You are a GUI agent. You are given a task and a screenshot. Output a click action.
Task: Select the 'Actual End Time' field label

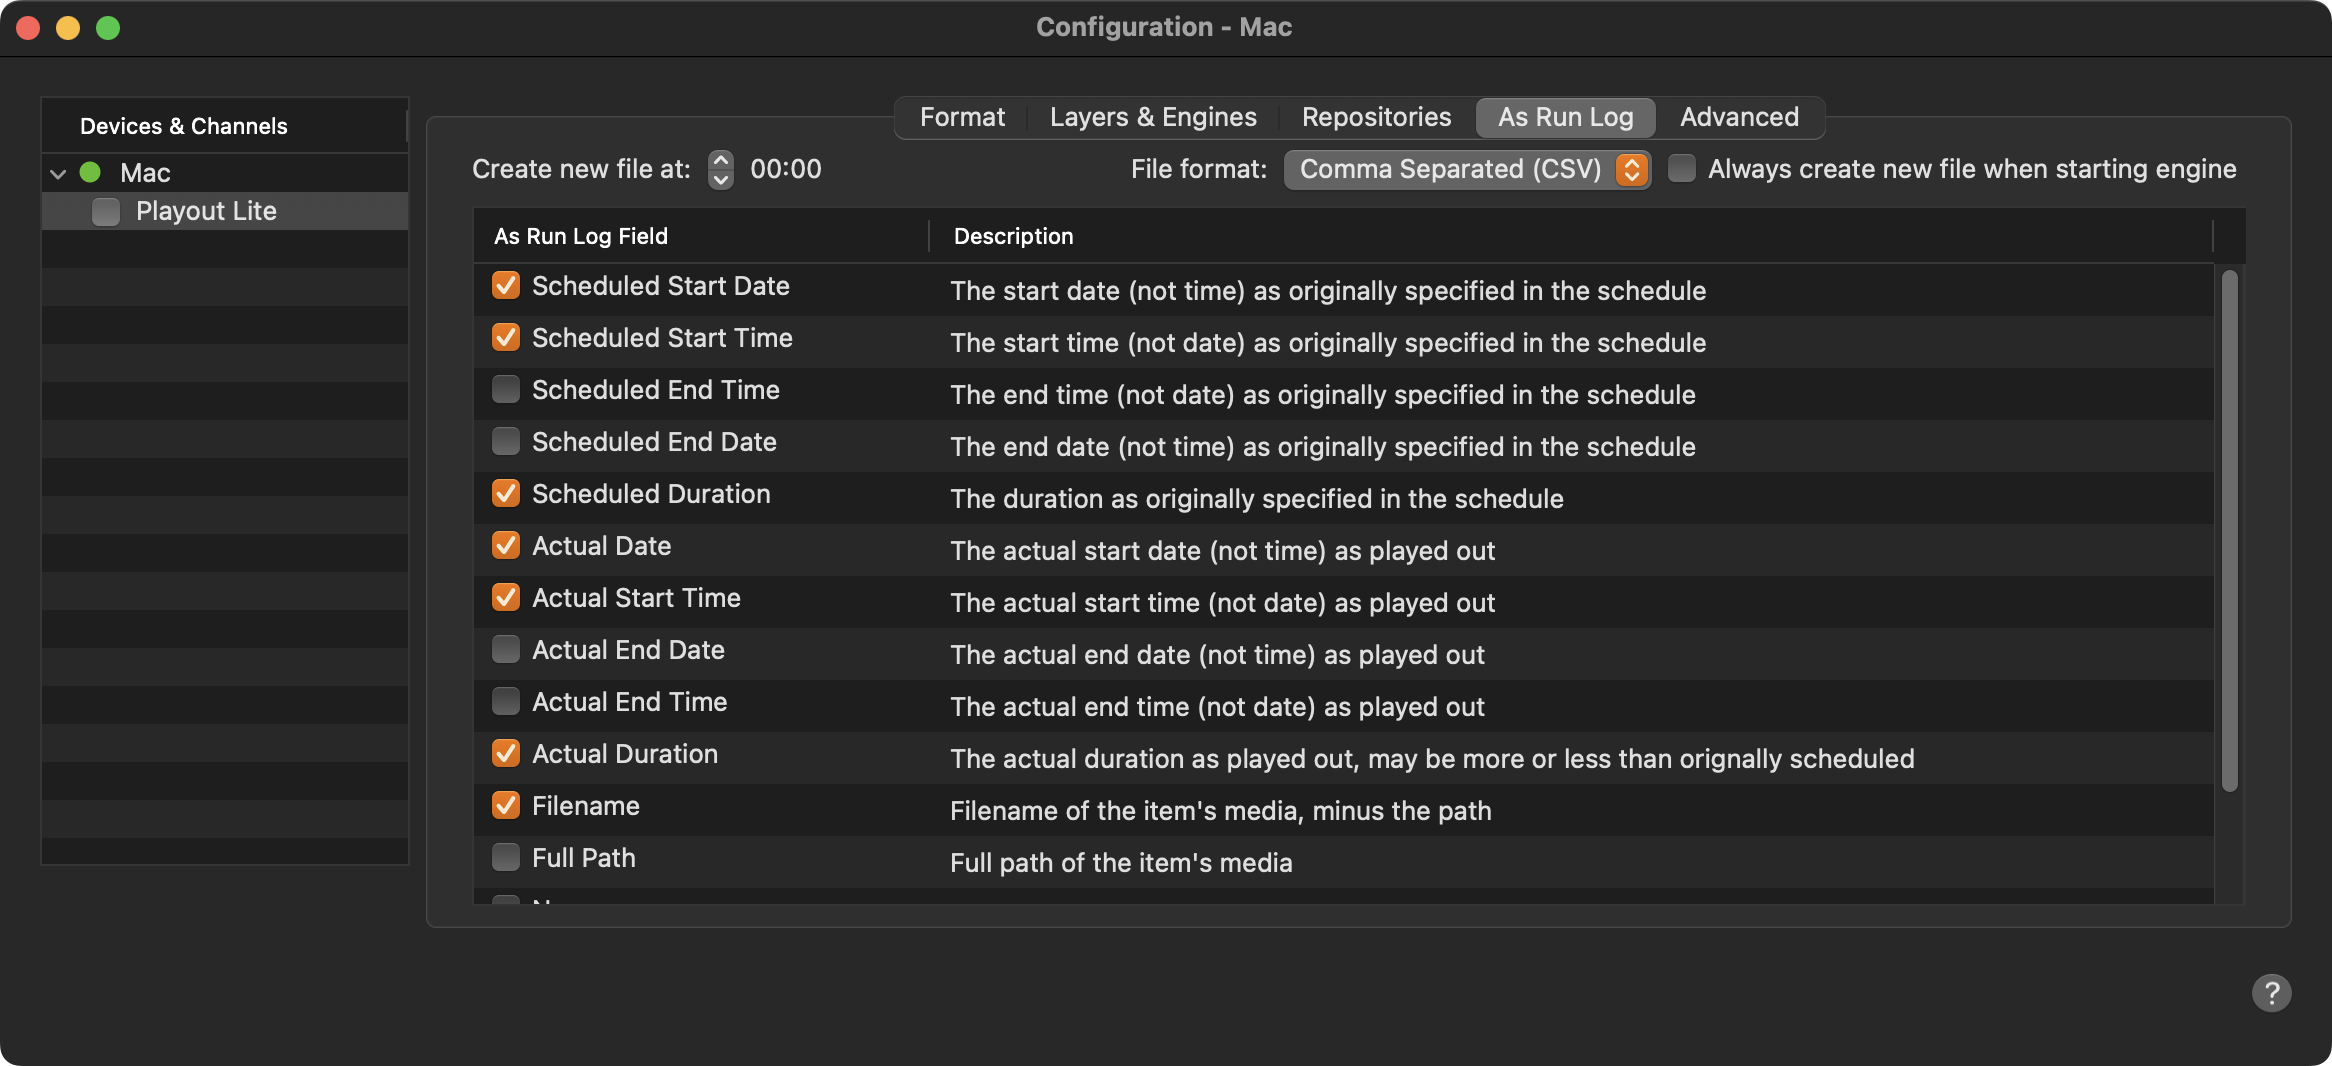pos(629,702)
